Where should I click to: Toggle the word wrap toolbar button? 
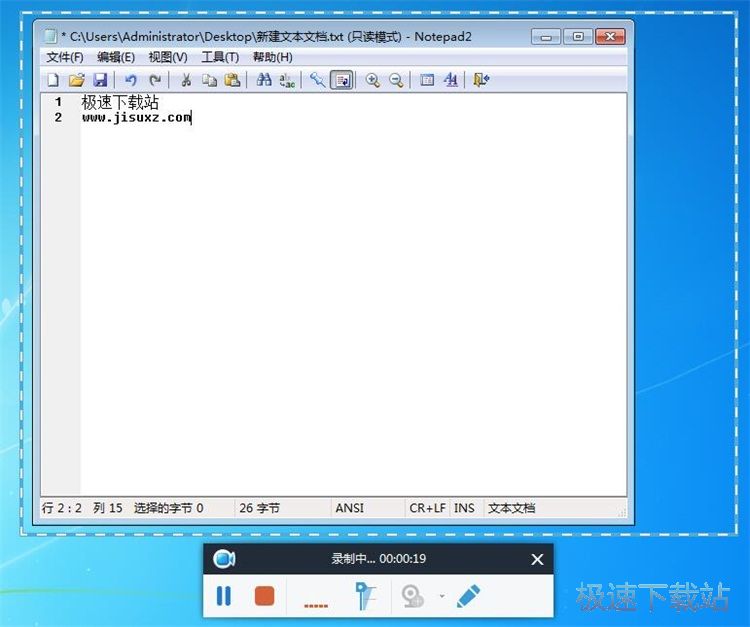[342, 80]
